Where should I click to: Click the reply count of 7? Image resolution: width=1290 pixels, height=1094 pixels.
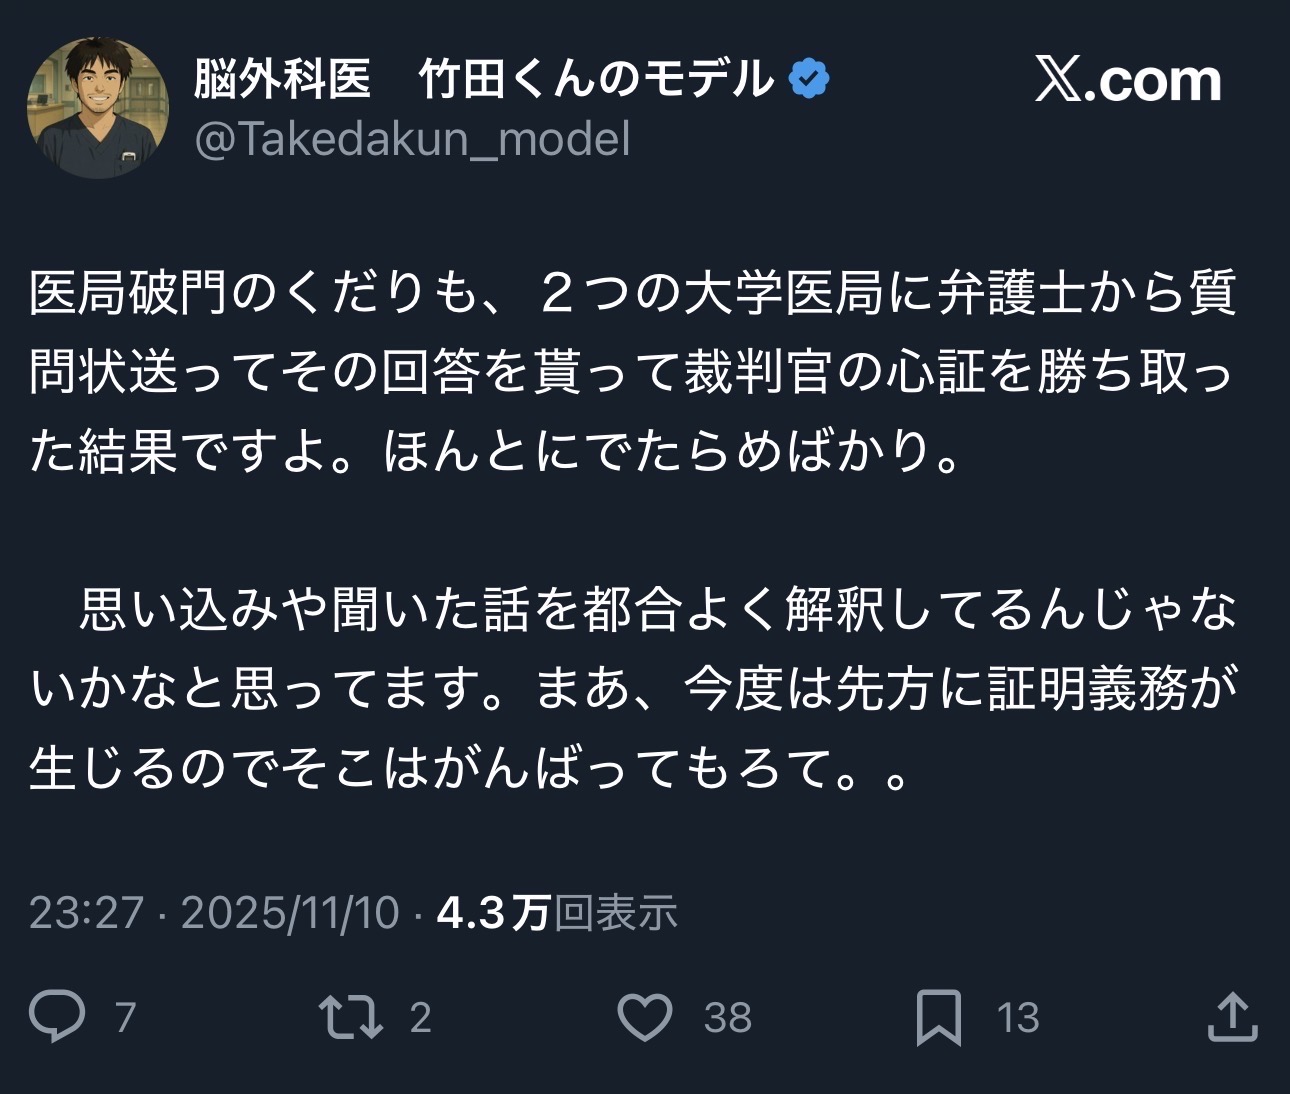[125, 1018]
